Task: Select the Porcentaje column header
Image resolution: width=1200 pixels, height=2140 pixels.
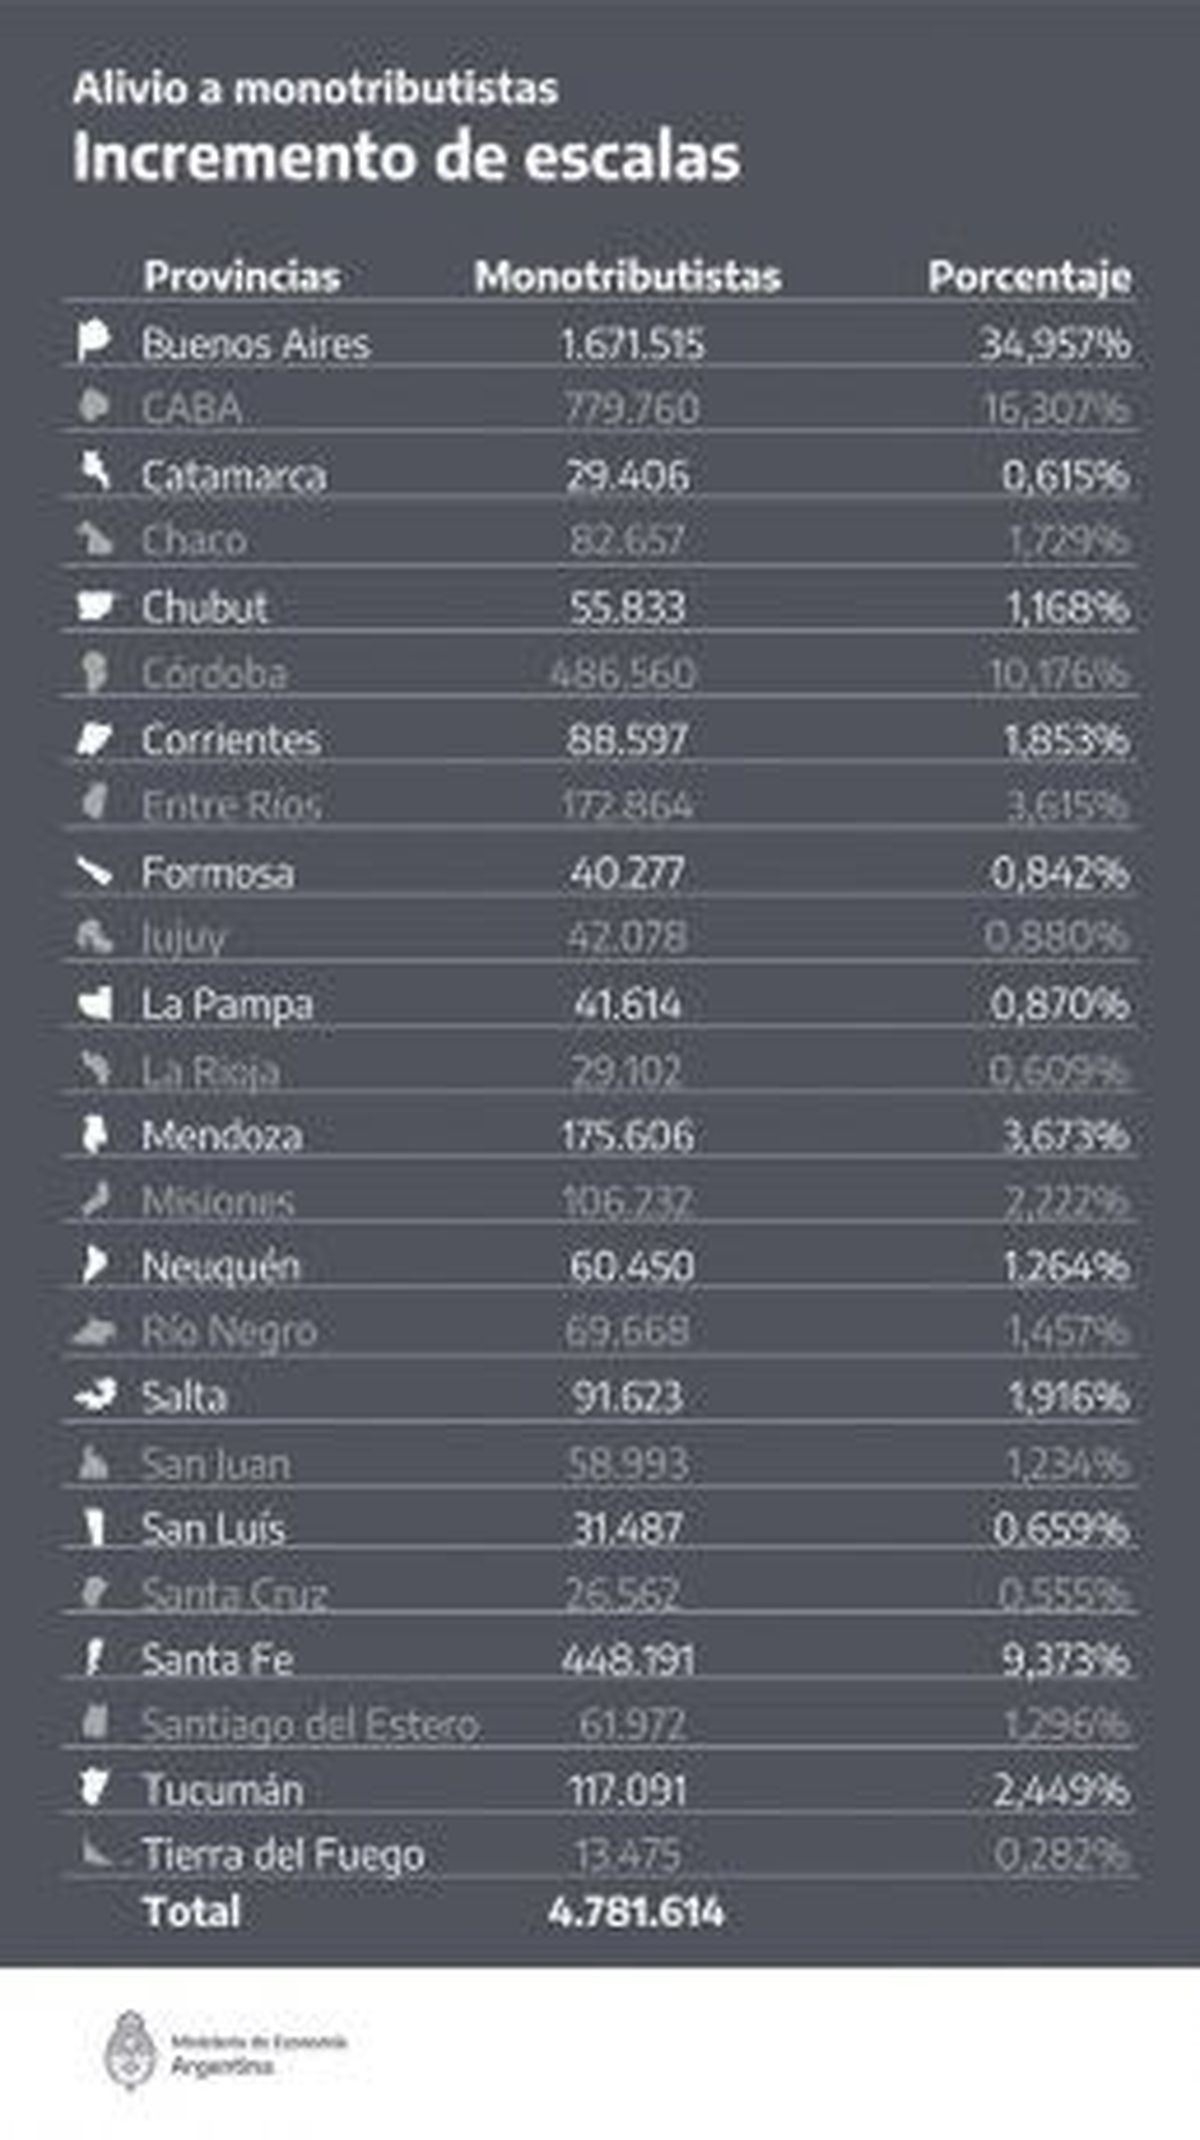Action: pyautogui.click(x=1029, y=276)
